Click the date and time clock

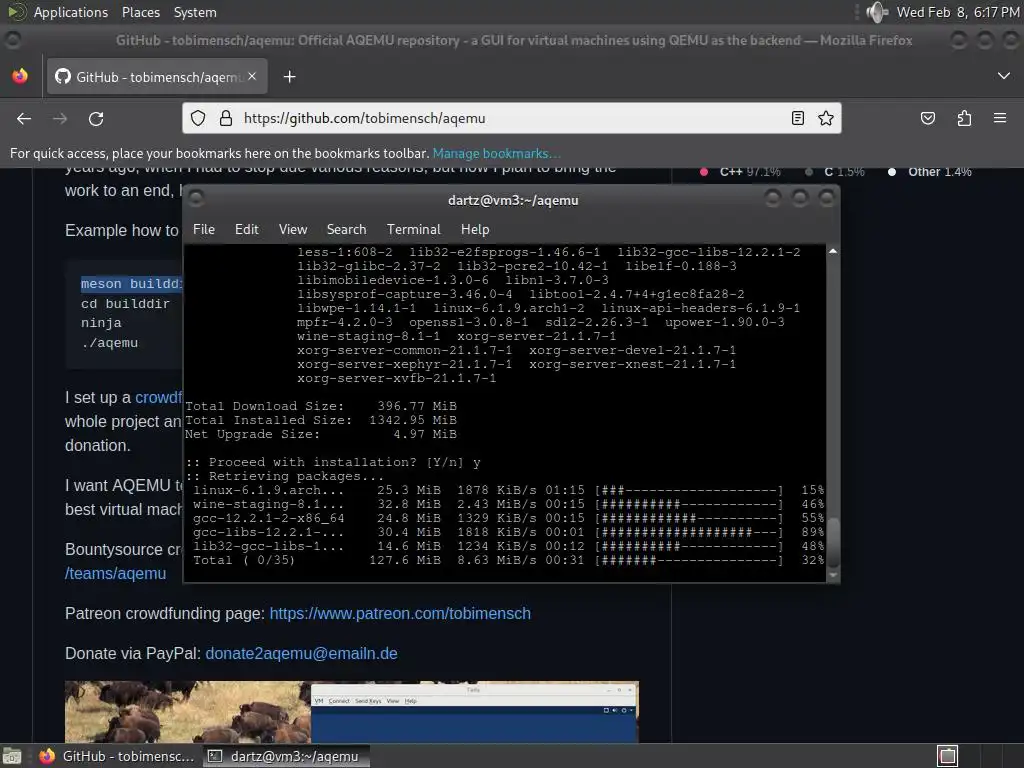coord(957,12)
